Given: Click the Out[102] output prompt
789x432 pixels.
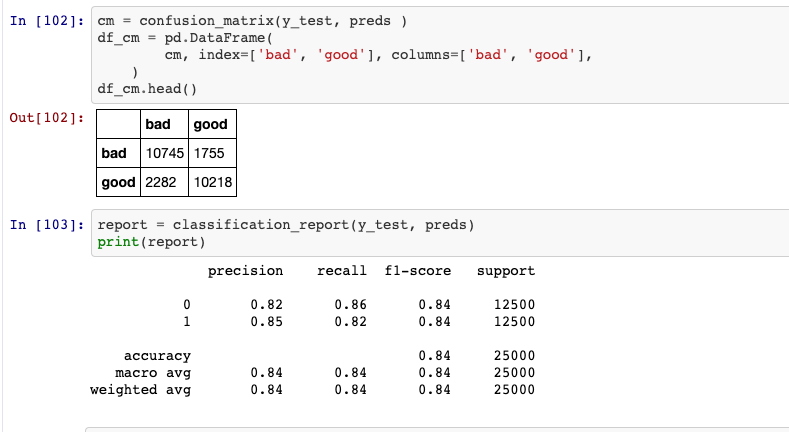Looking at the screenshot, I should pos(47,118).
